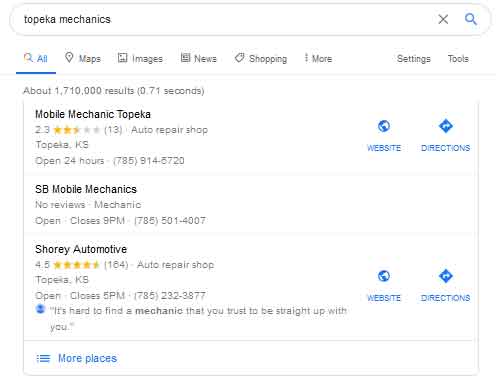Open the Settings menu
Image resolution: width=496 pixels, height=387 pixels.
tap(414, 59)
